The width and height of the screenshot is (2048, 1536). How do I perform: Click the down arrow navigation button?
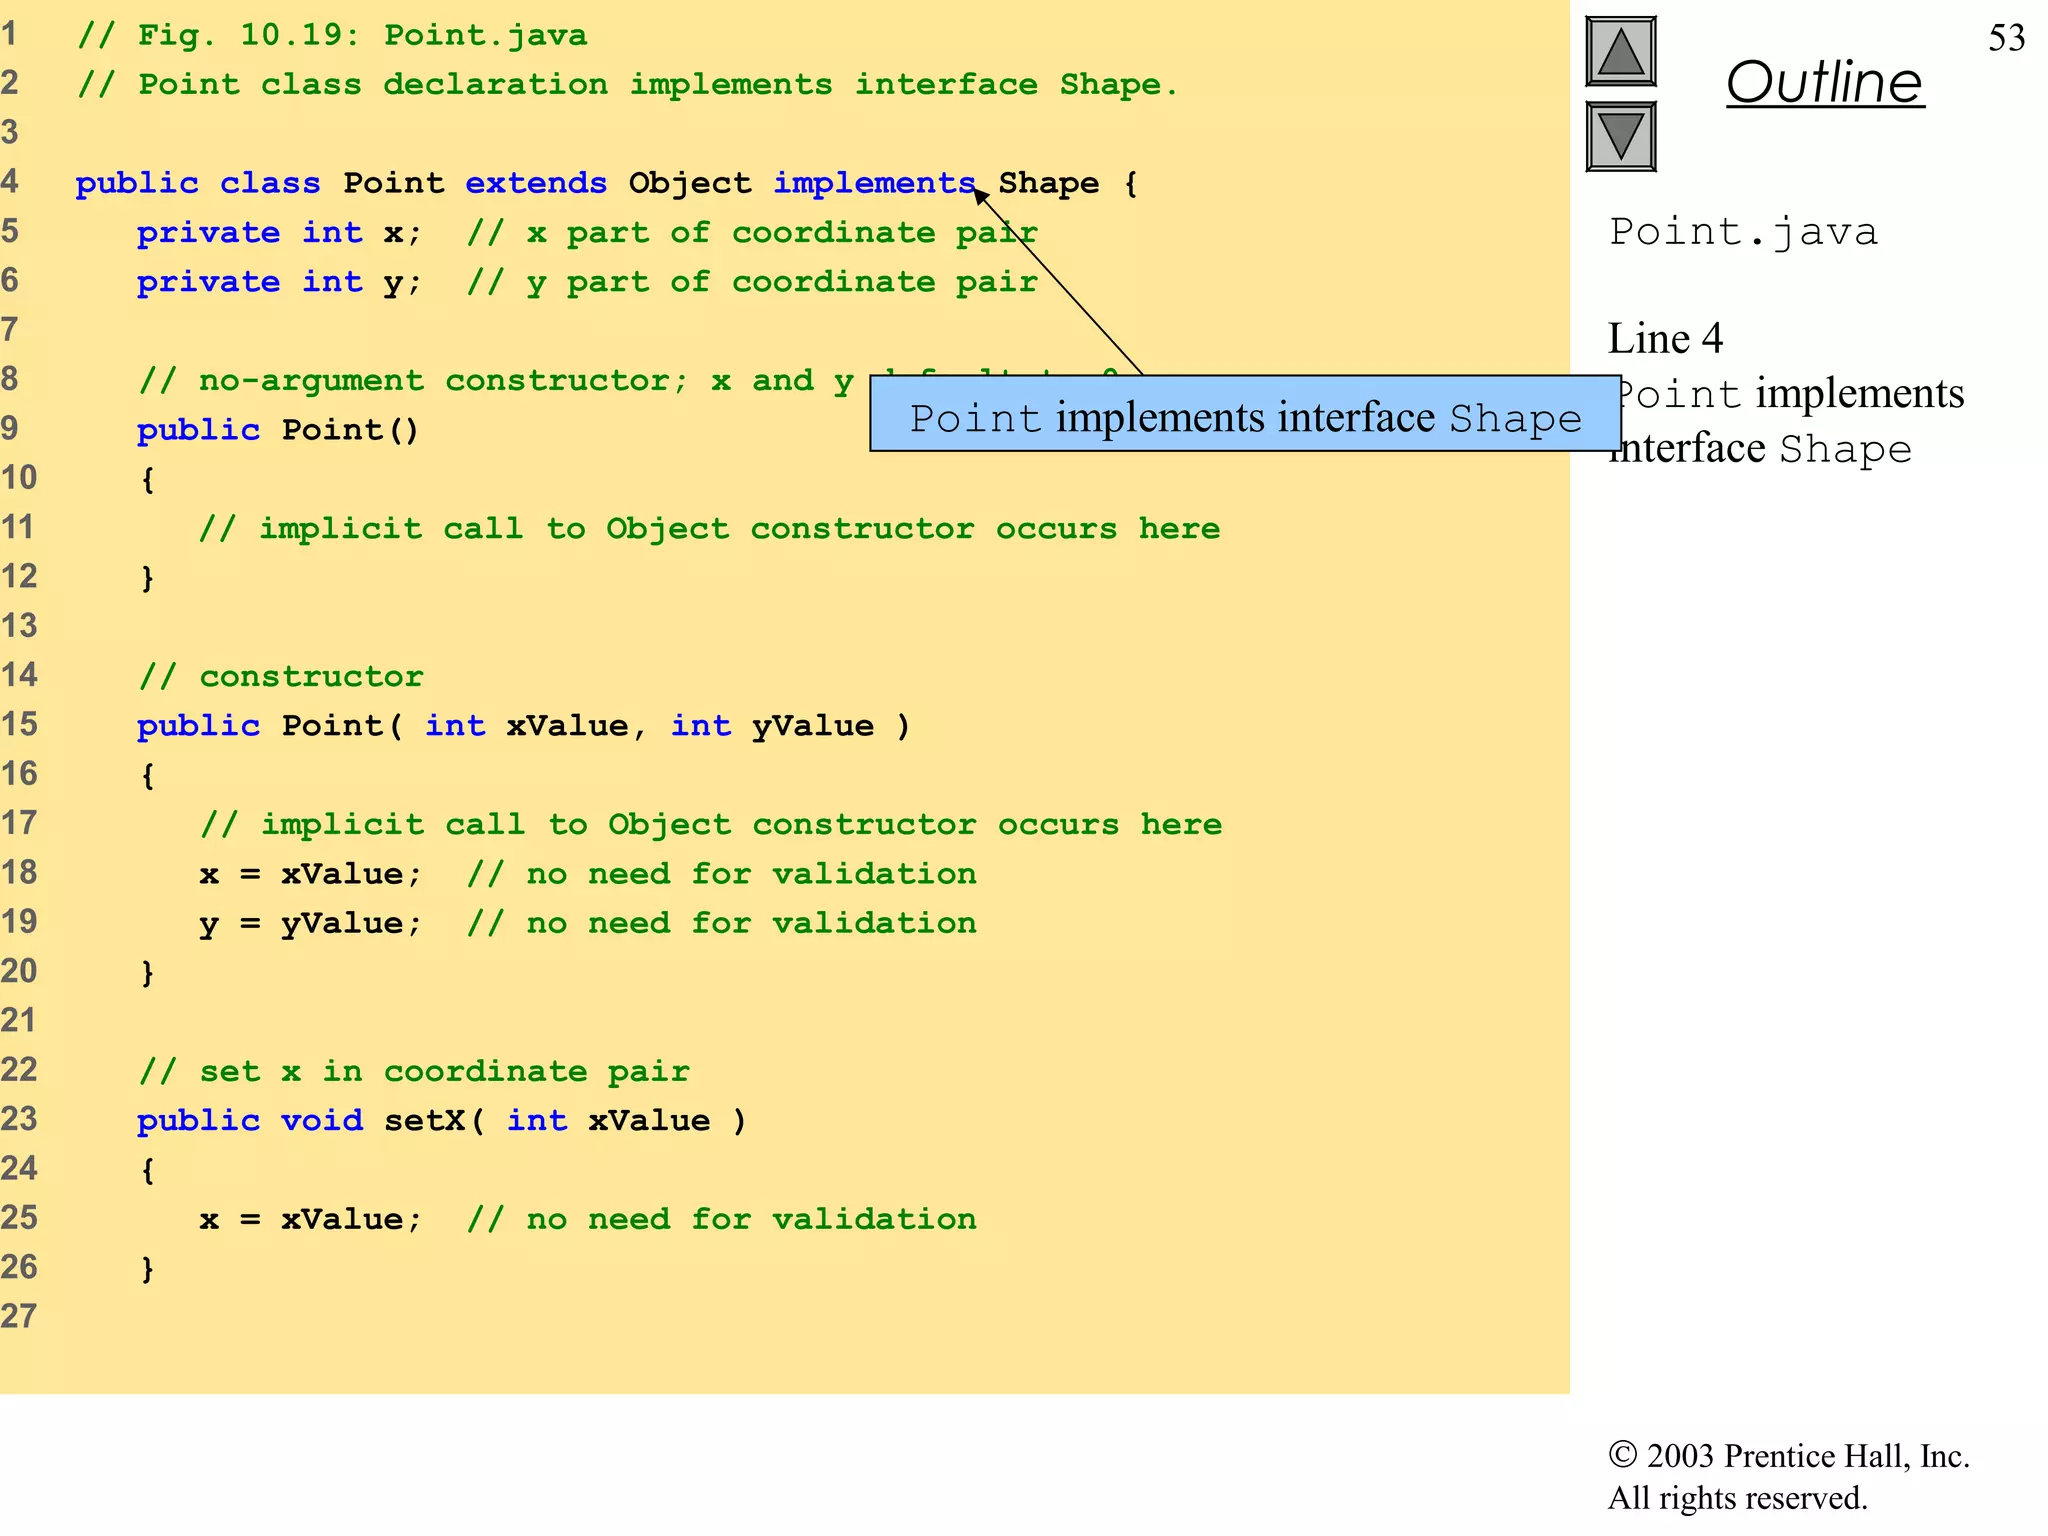1621,136
